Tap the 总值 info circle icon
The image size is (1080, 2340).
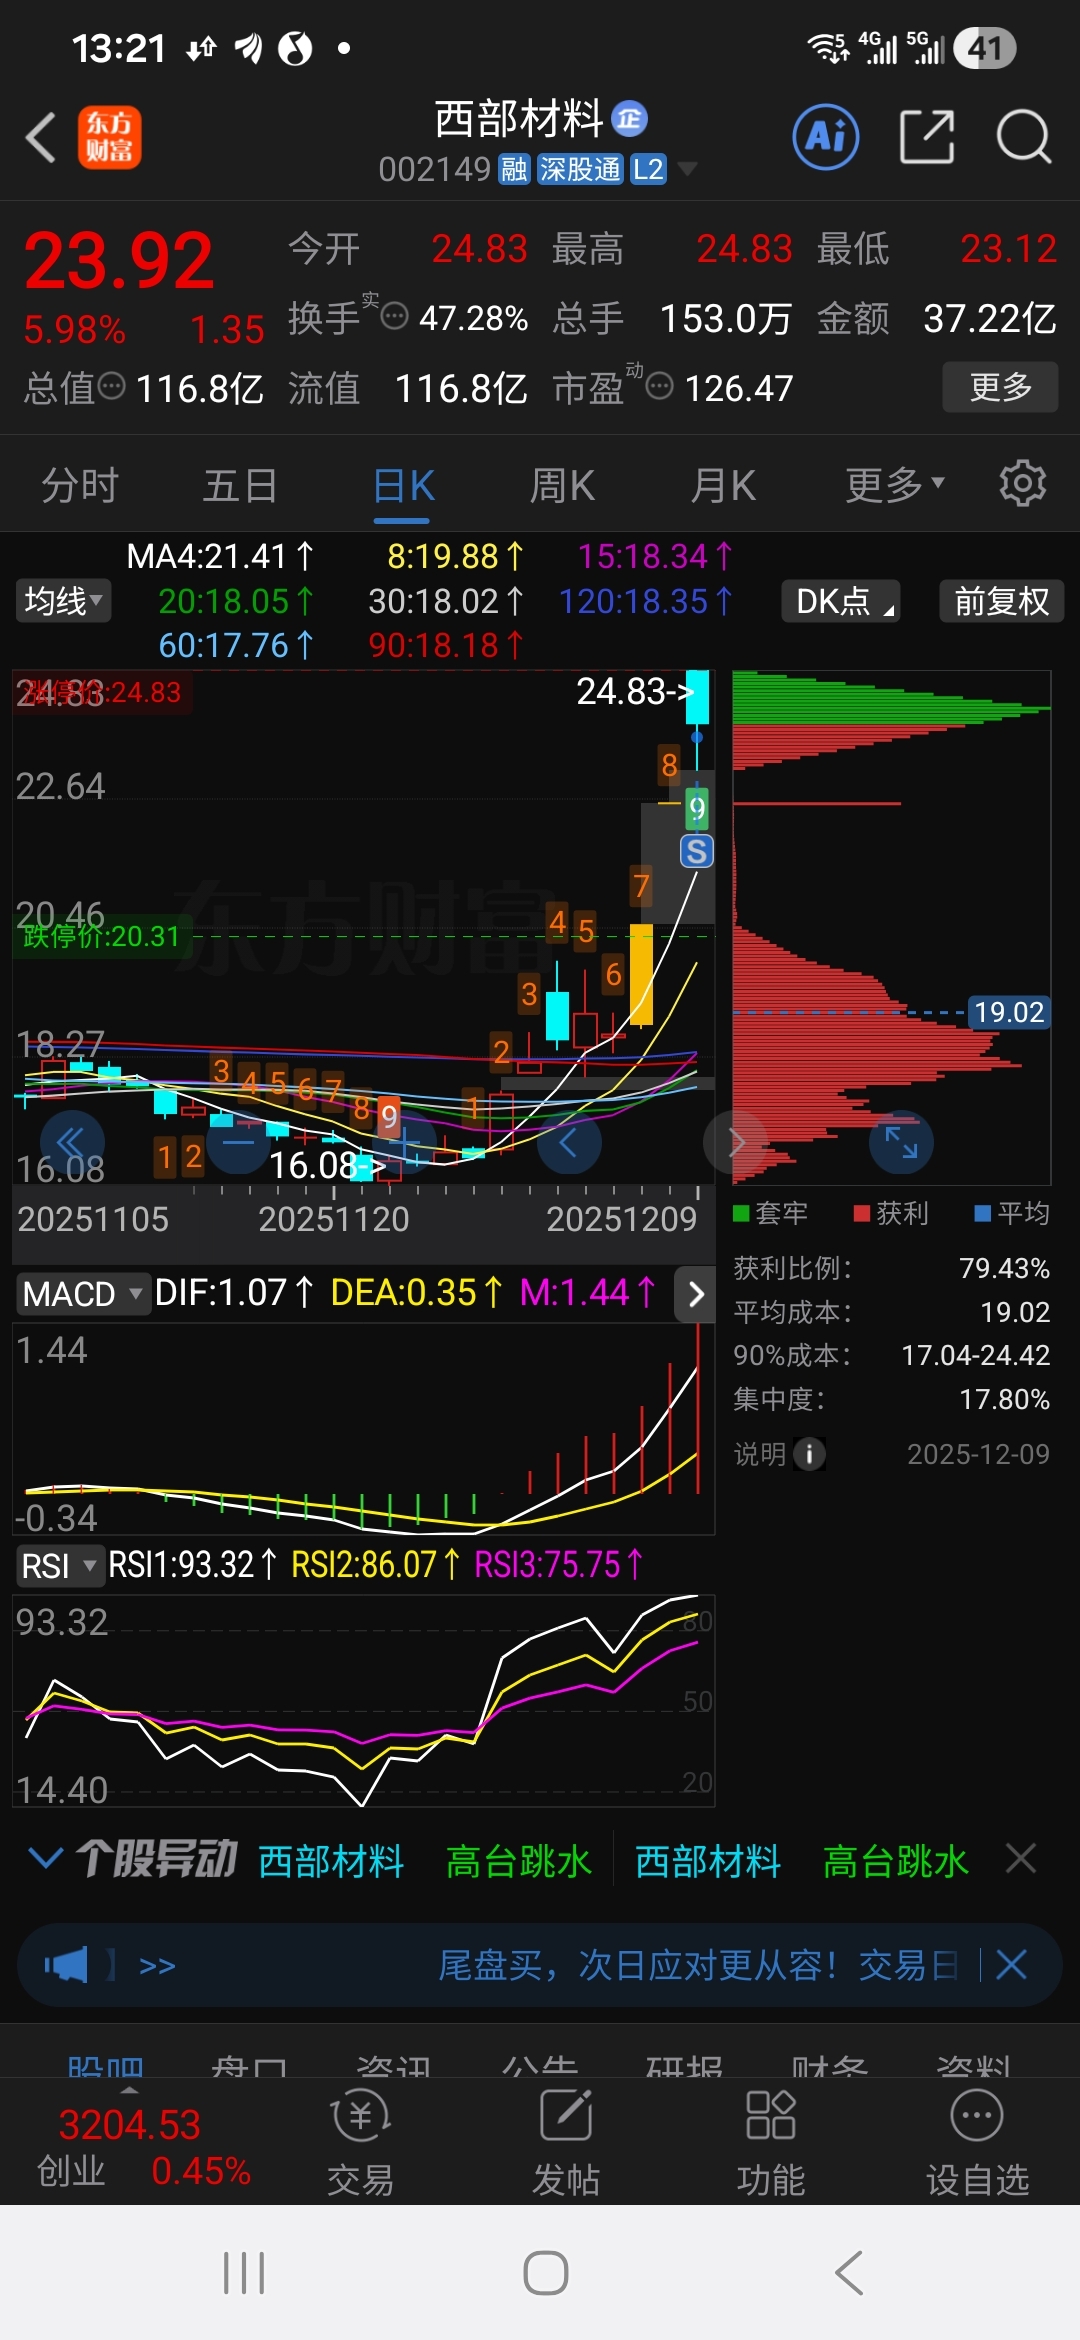112,385
